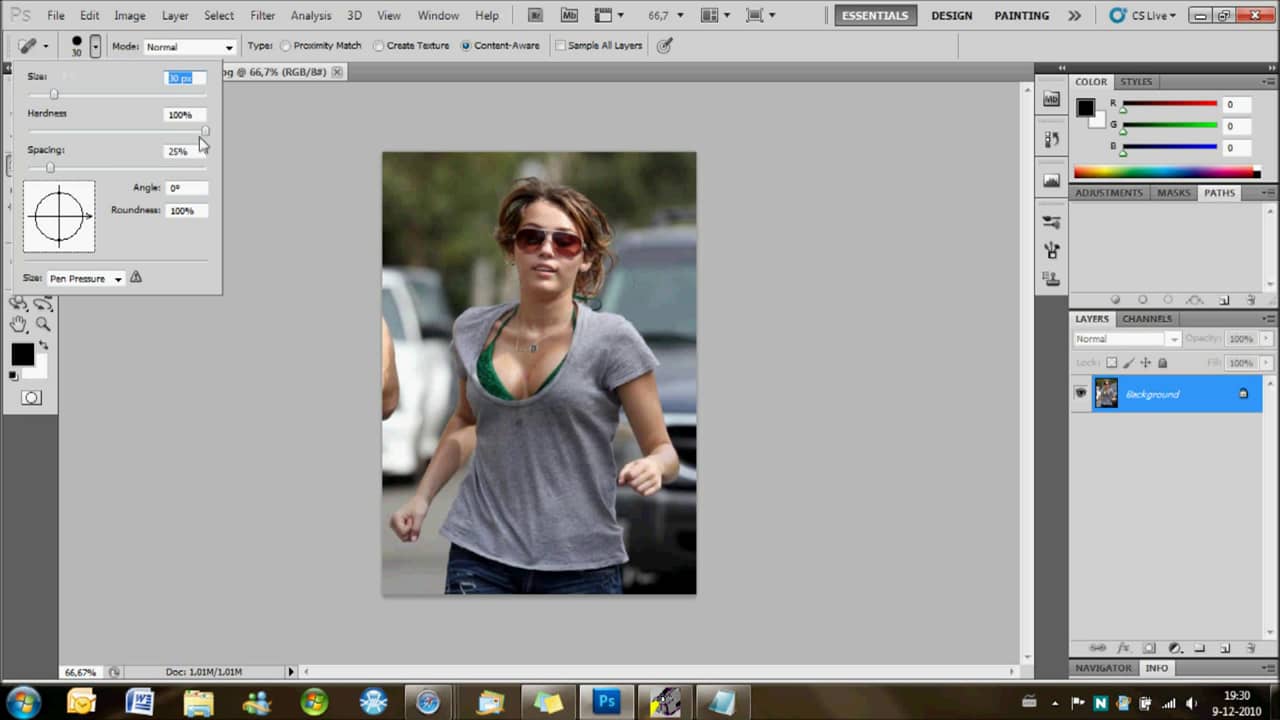Open the Pen Pressure size dropdown
The width and height of the screenshot is (1280, 720).
click(85, 278)
